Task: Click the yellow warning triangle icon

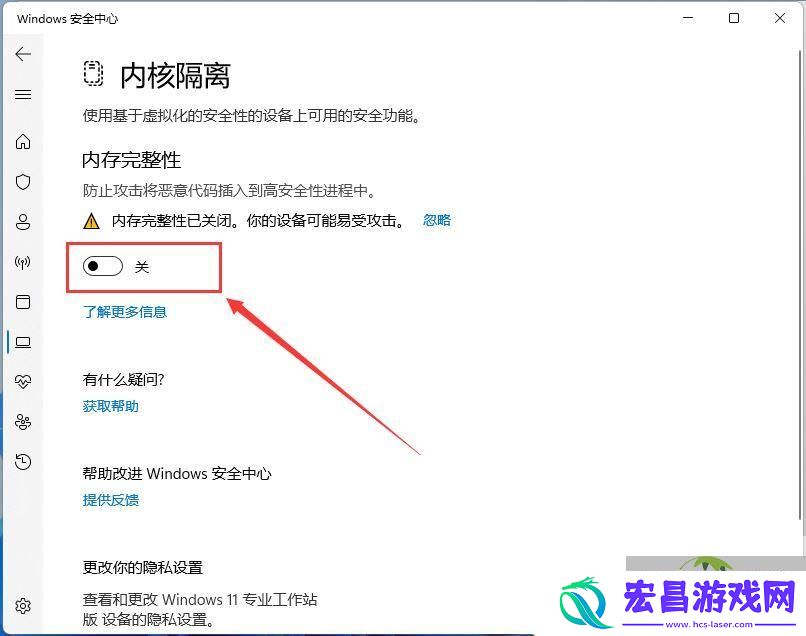Action: click(x=91, y=221)
